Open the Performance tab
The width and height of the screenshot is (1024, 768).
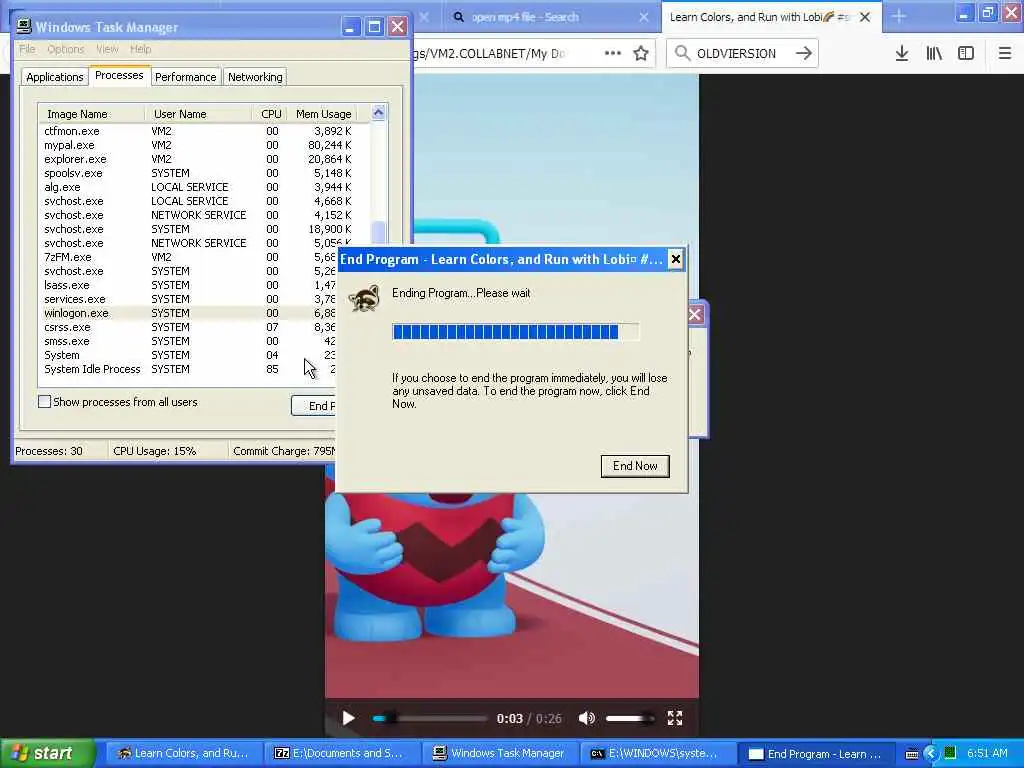(x=185, y=77)
